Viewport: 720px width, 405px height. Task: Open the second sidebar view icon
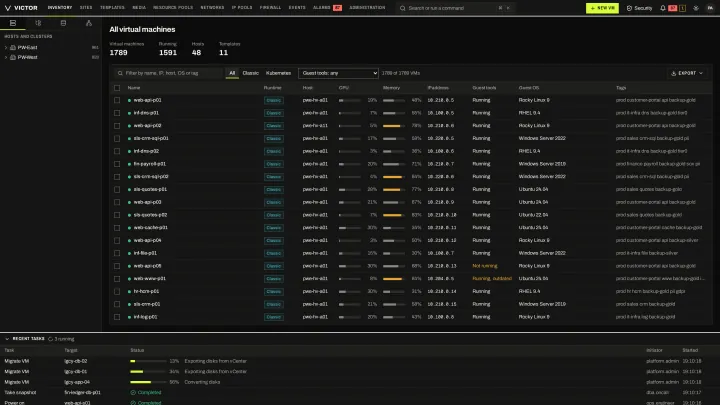tap(38, 23)
